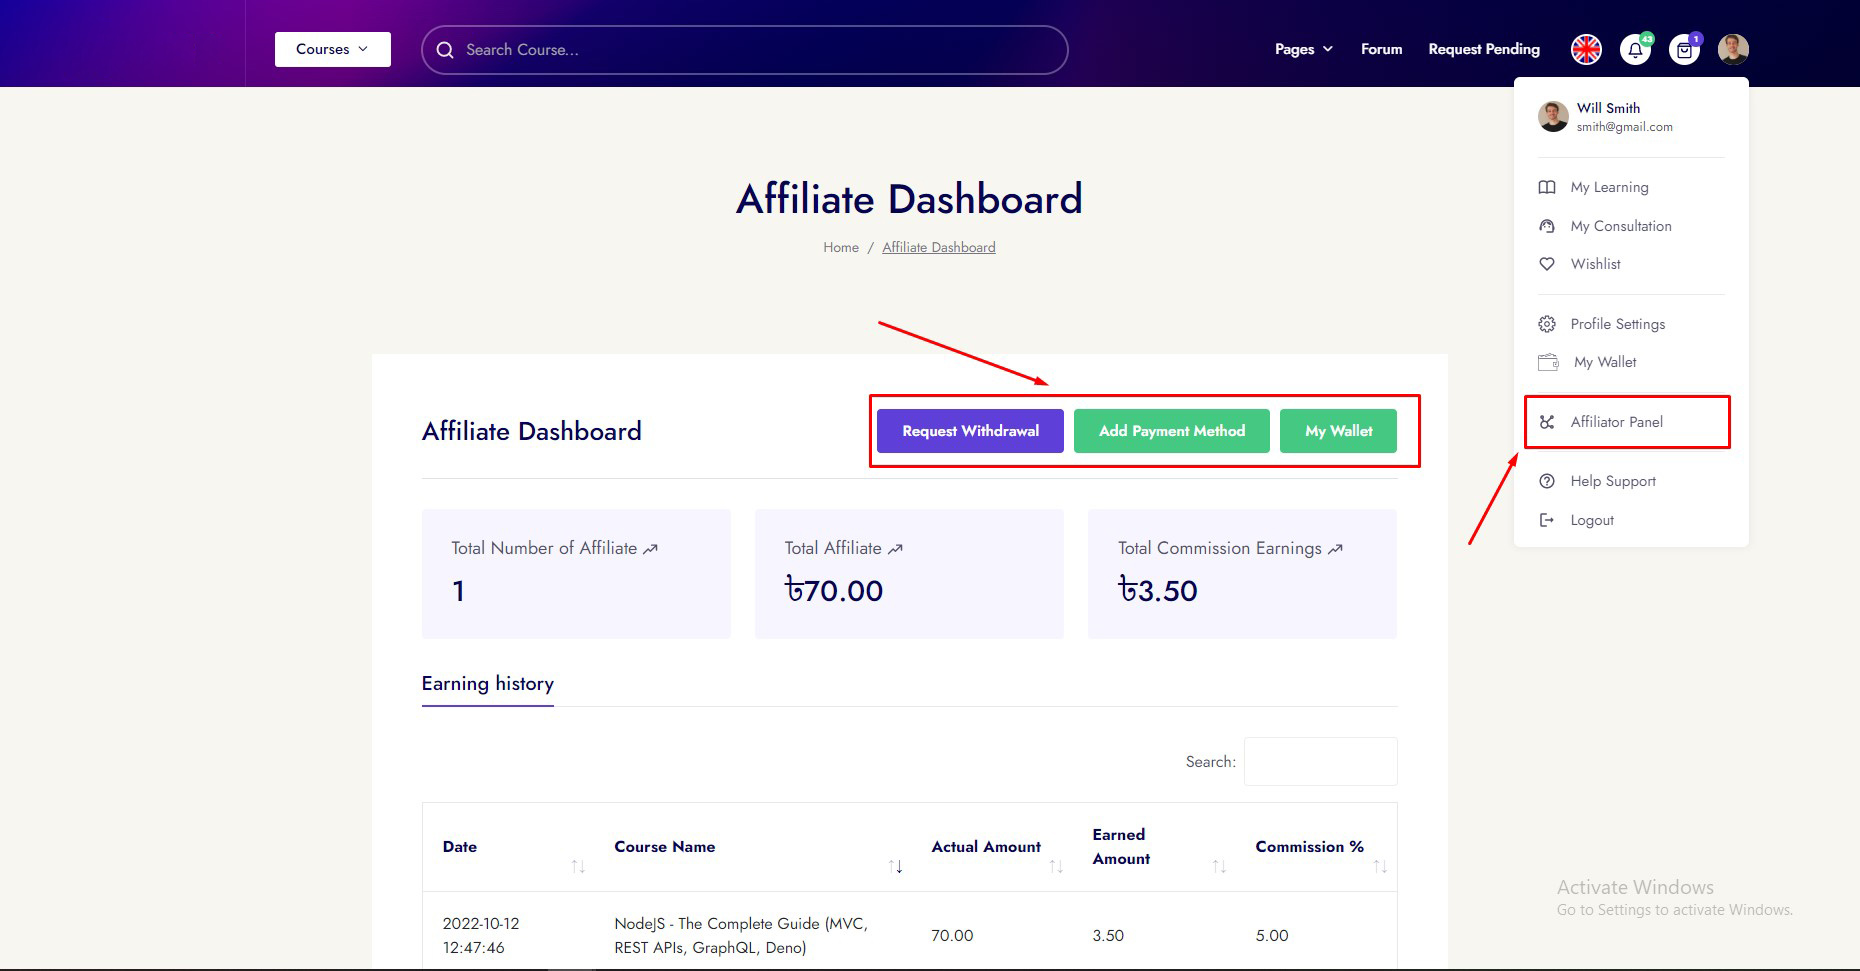This screenshot has width=1860, height=971.
Task: Click the Logout icon
Action: pyautogui.click(x=1547, y=520)
